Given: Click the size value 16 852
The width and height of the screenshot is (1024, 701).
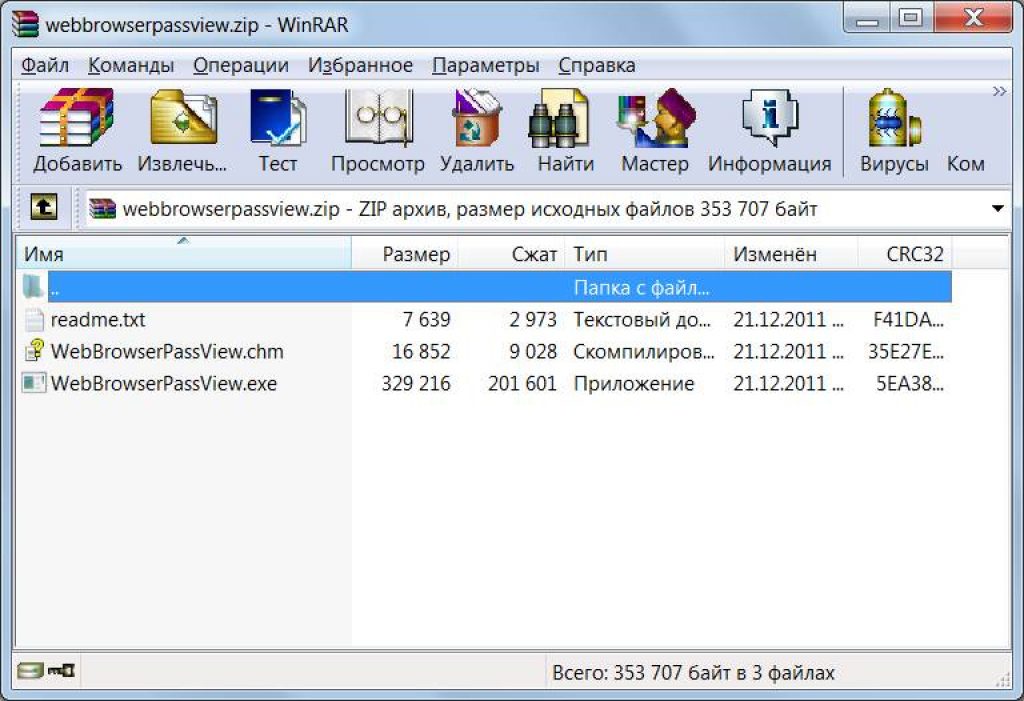Looking at the screenshot, I should pyautogui.click(x=421, y=351).
